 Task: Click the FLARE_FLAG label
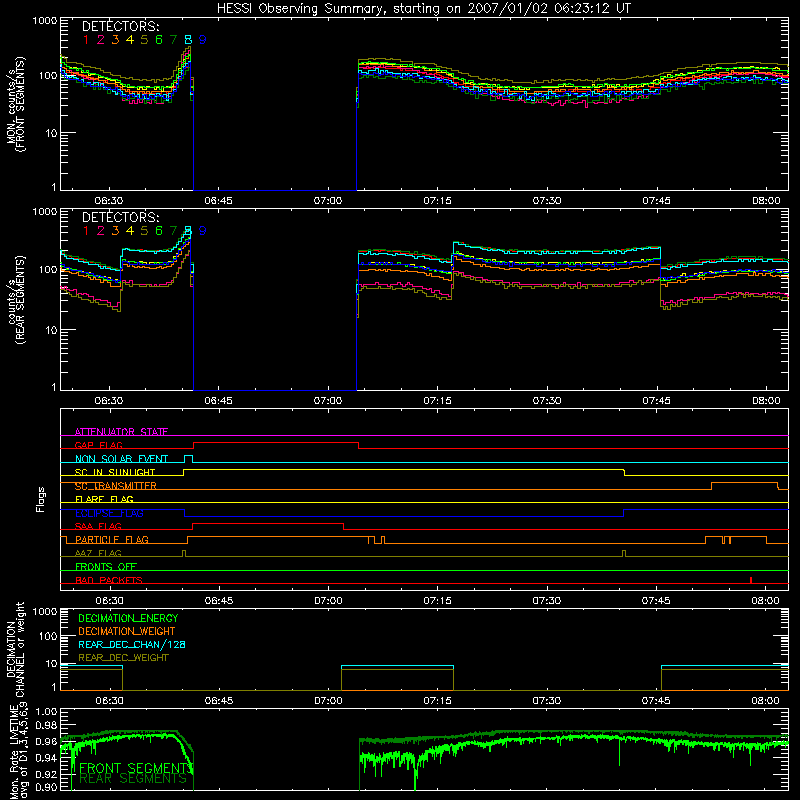(x=104, y=499)
